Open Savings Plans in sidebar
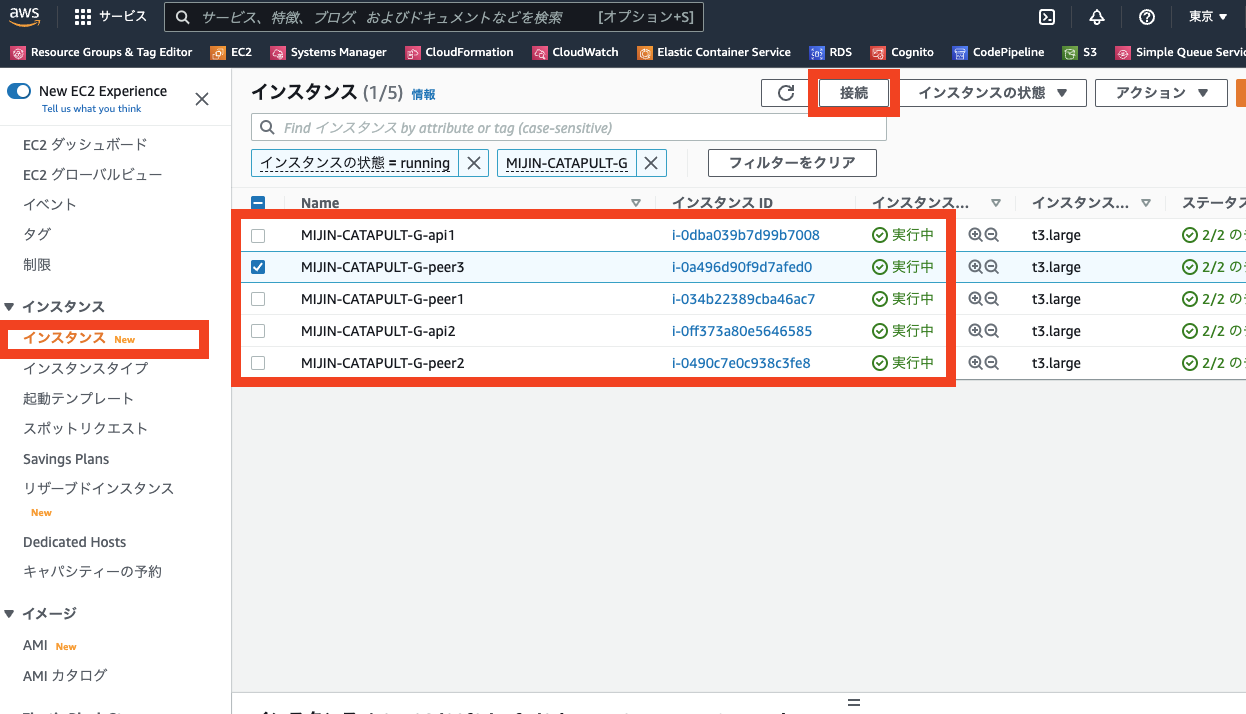Image resolution: width=1246 pixels, height=714 pixels. click(x=66, y=460)
